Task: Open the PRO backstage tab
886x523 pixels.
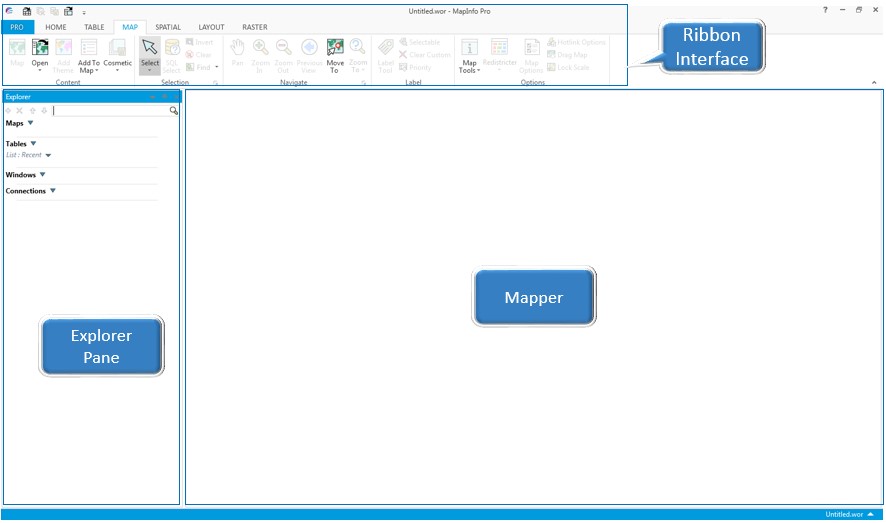Action: coord(17,27)
